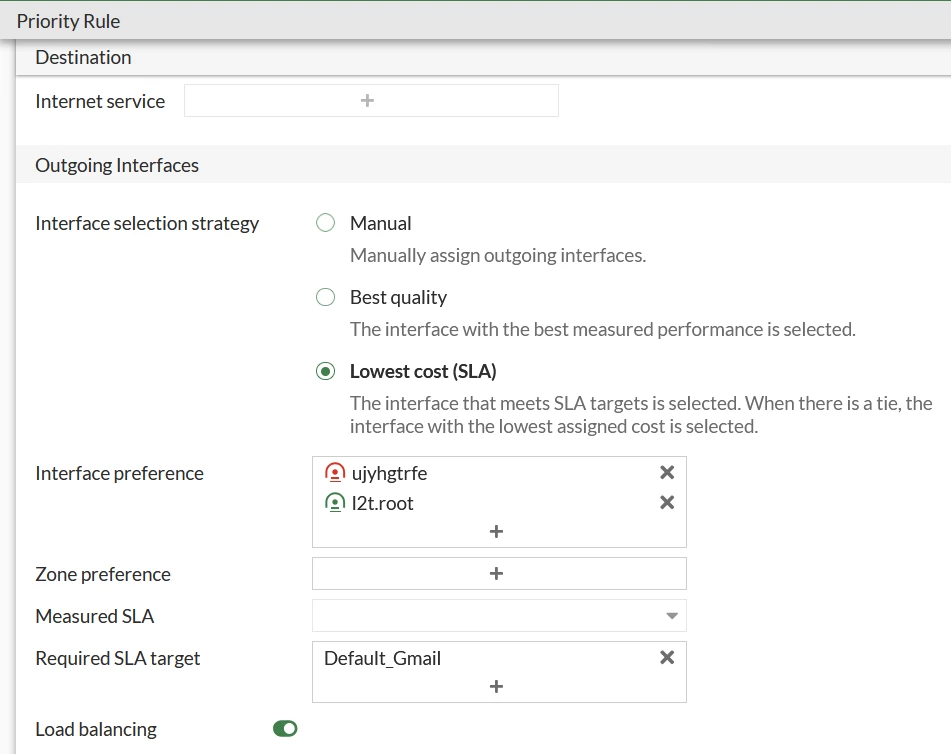Click the Priority Rule header
Screen dimensions: 951x754
coord(69,21)
